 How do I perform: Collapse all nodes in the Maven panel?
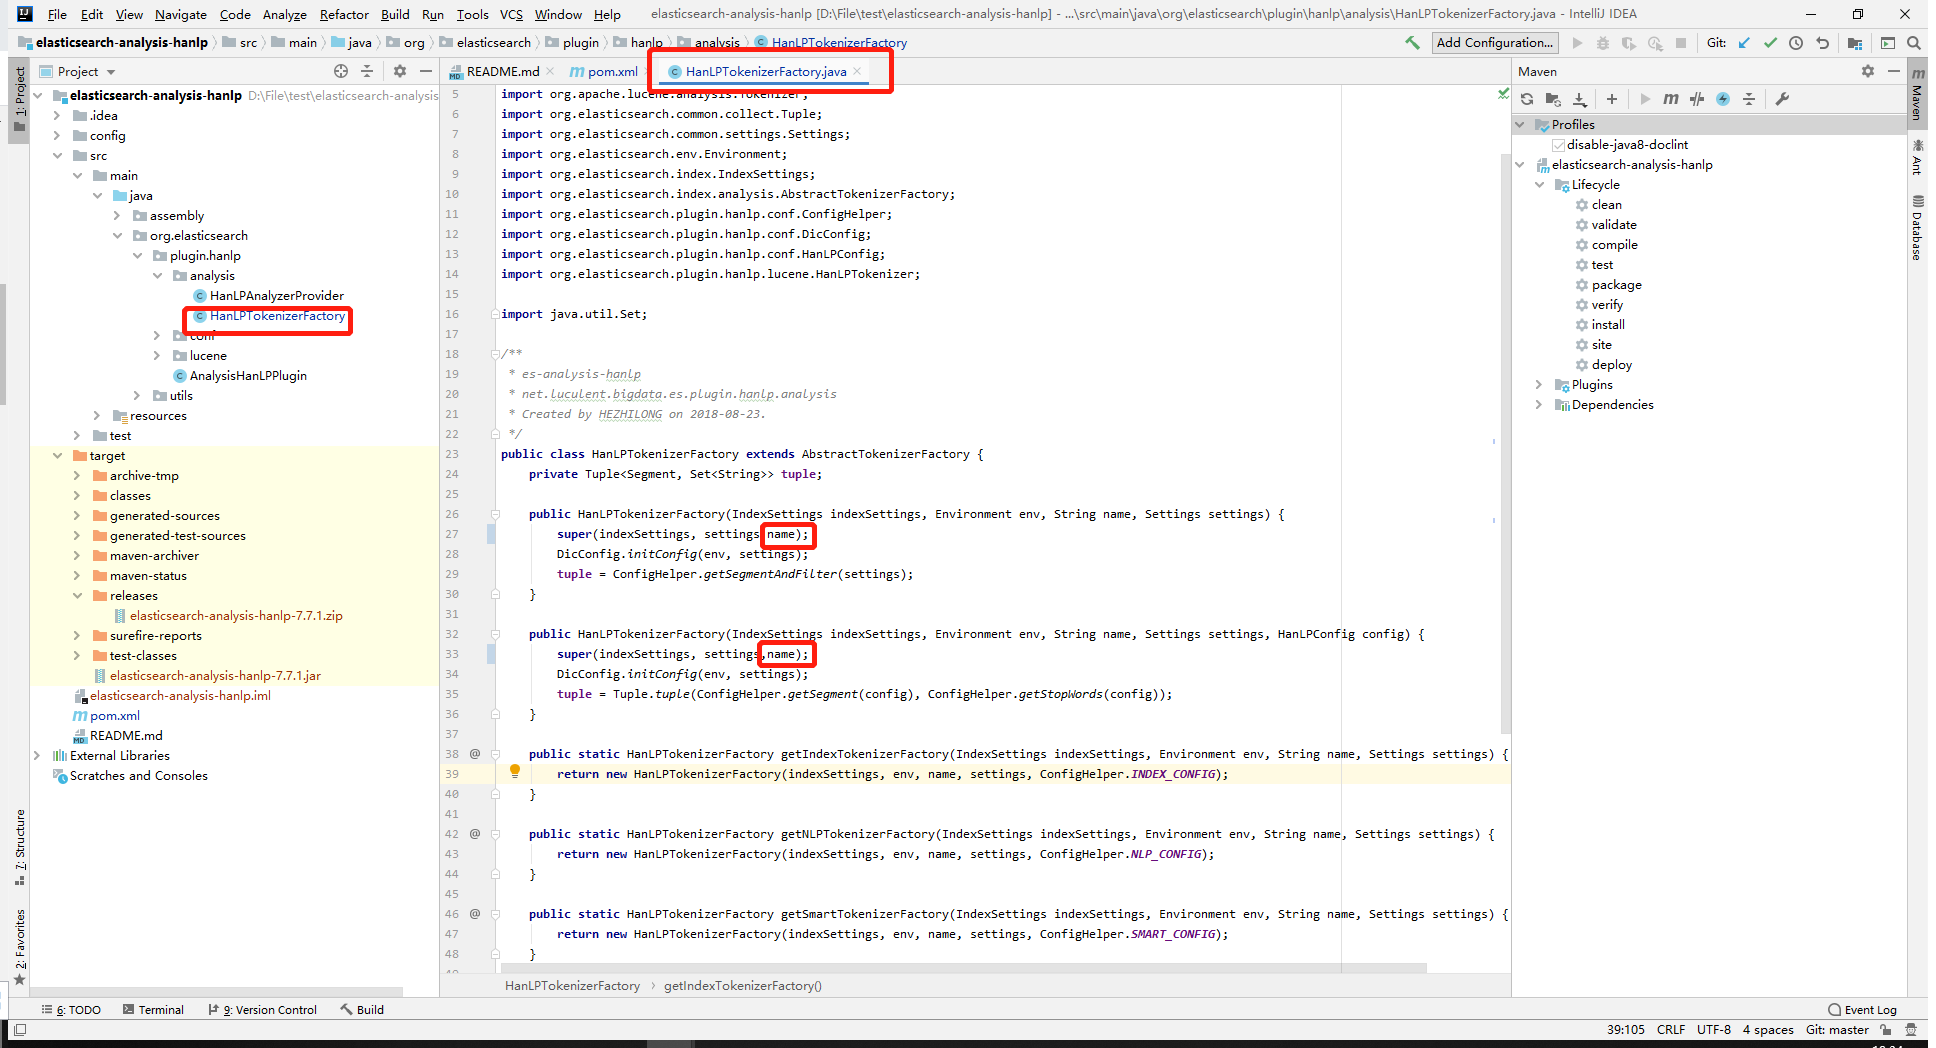coord(1749,99)
